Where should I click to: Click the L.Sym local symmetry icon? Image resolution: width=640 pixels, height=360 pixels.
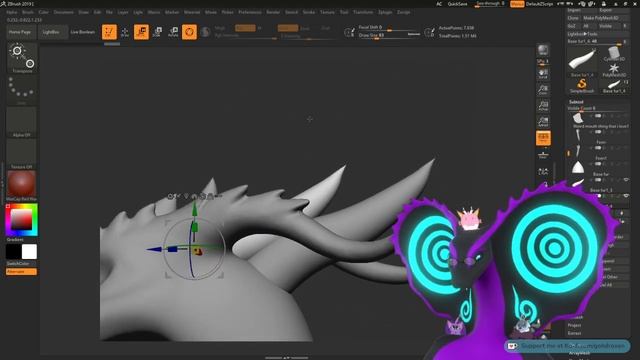click(x=543, y=172)
